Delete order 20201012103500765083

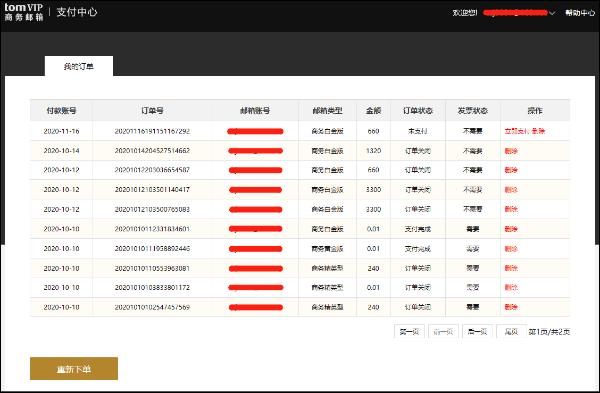511,209
